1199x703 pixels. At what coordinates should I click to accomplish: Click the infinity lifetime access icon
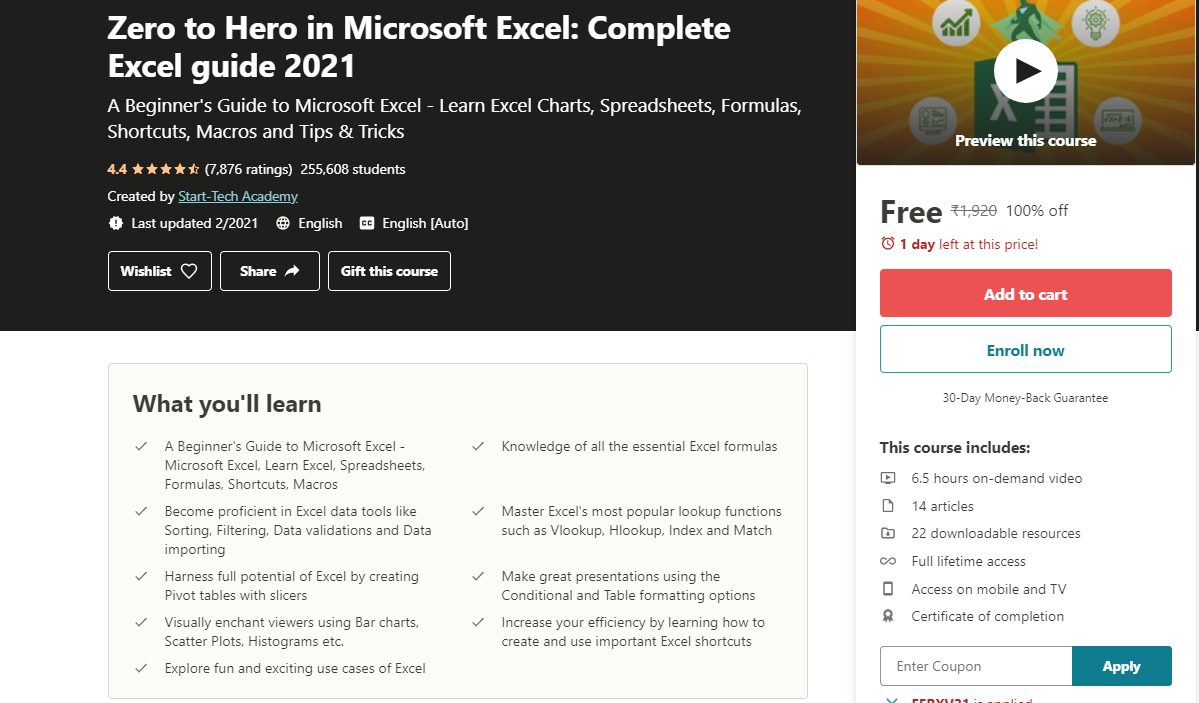888,561
